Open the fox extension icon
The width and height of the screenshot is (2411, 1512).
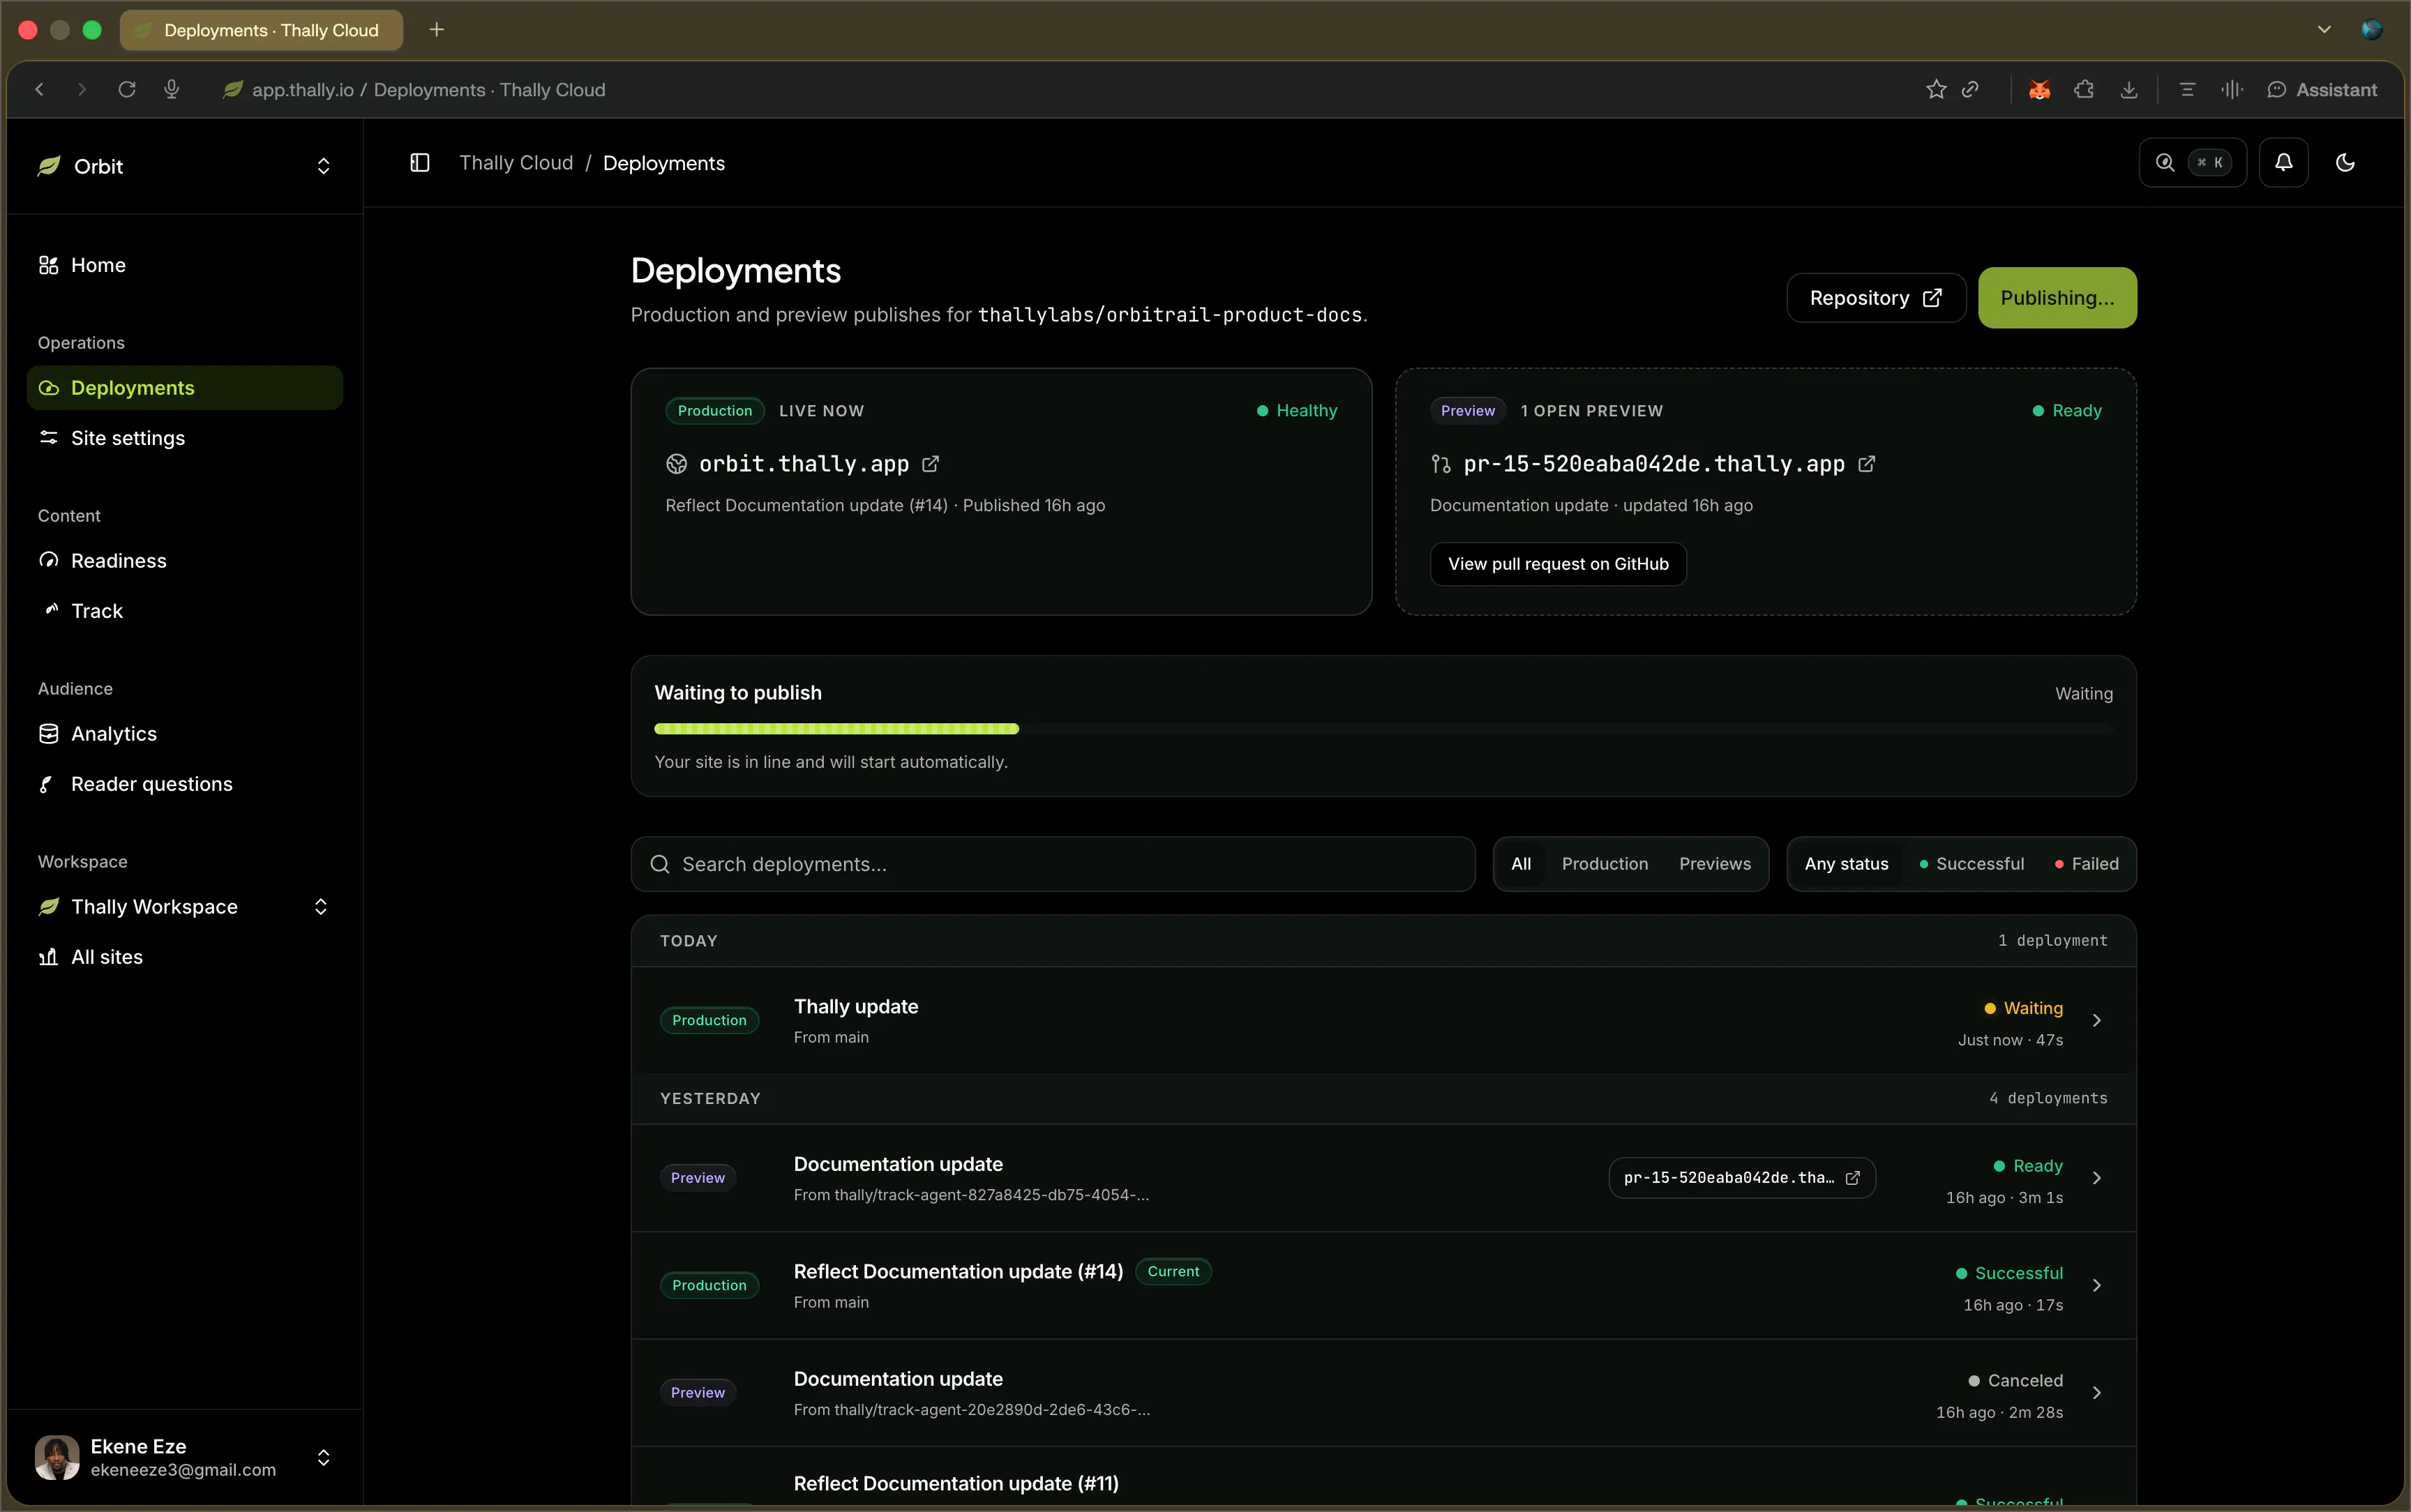click(x=2039, y=89)
